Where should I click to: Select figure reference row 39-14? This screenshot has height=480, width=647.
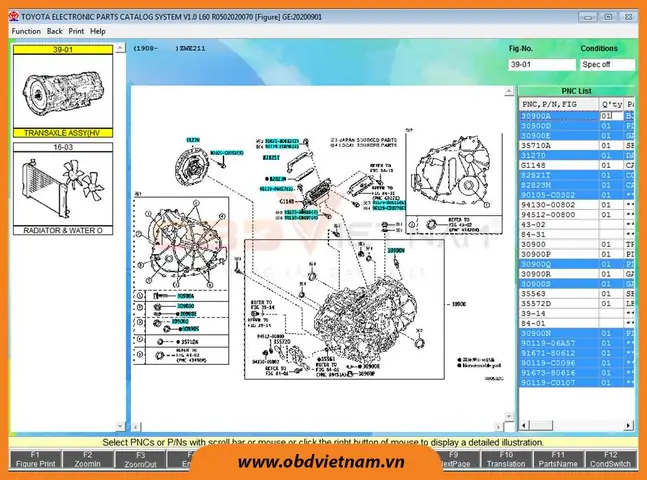click(x=577, y=314)
